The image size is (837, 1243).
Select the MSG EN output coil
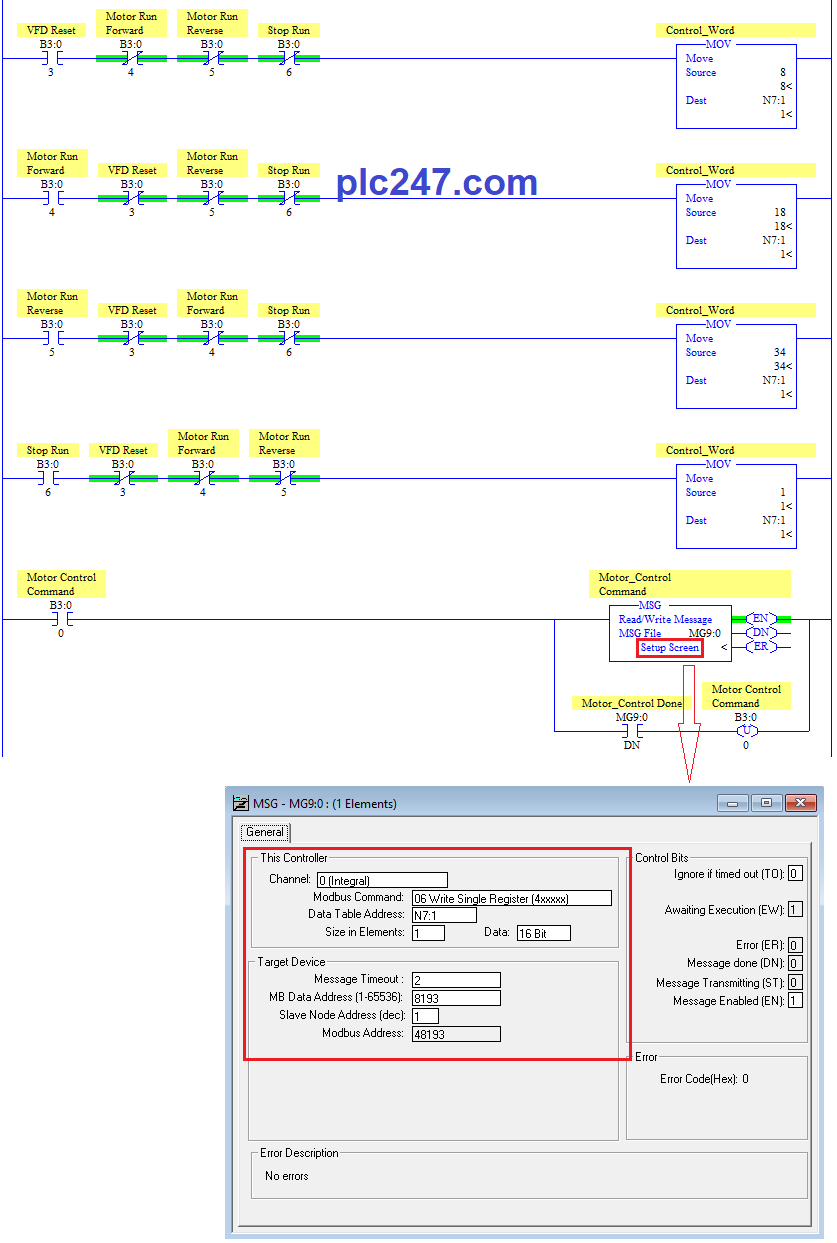point(759,619)
